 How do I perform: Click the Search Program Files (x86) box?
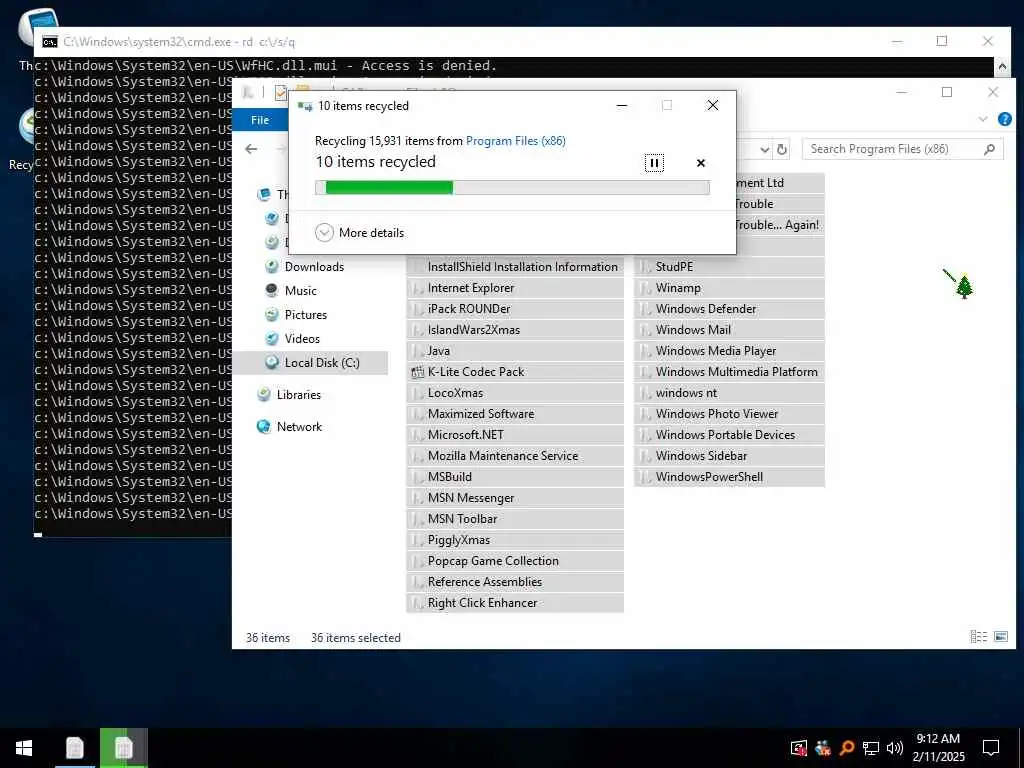[902, 149]
